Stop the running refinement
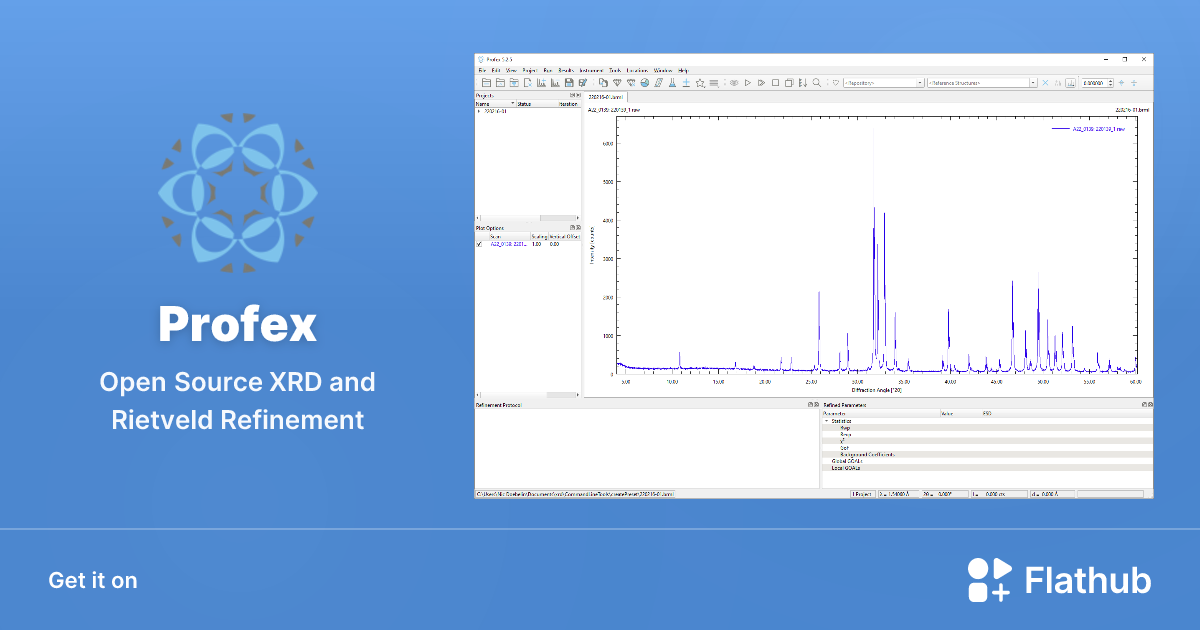The width and height of the screenshot is (1200, 630). point(776,83)
